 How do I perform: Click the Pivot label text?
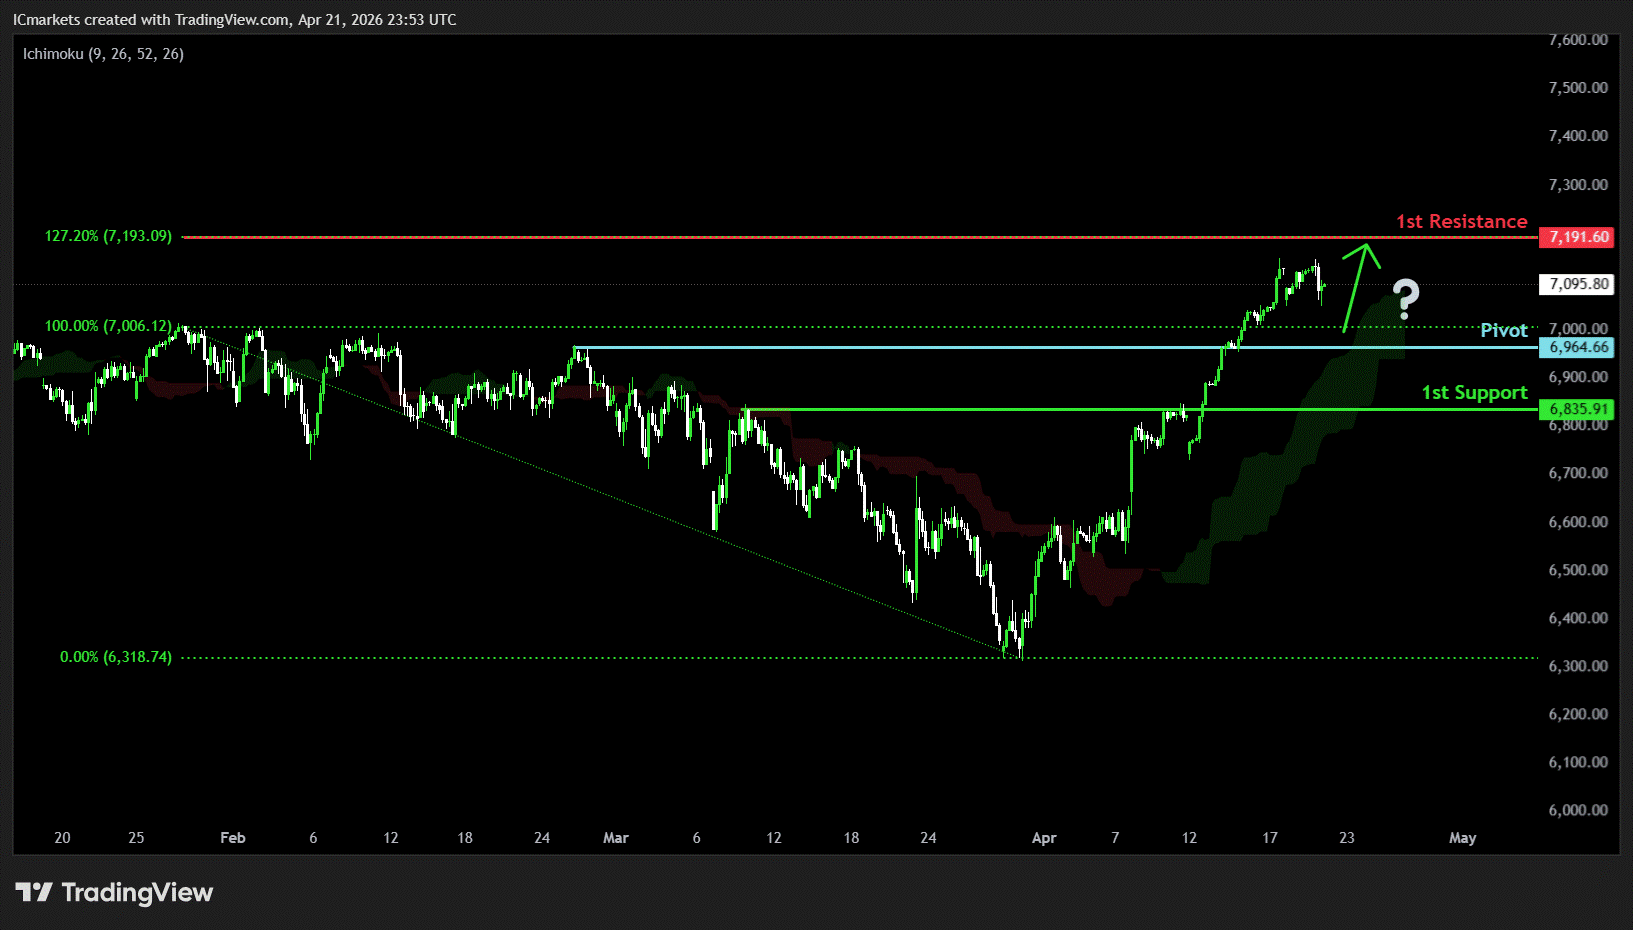point(1503,330)
